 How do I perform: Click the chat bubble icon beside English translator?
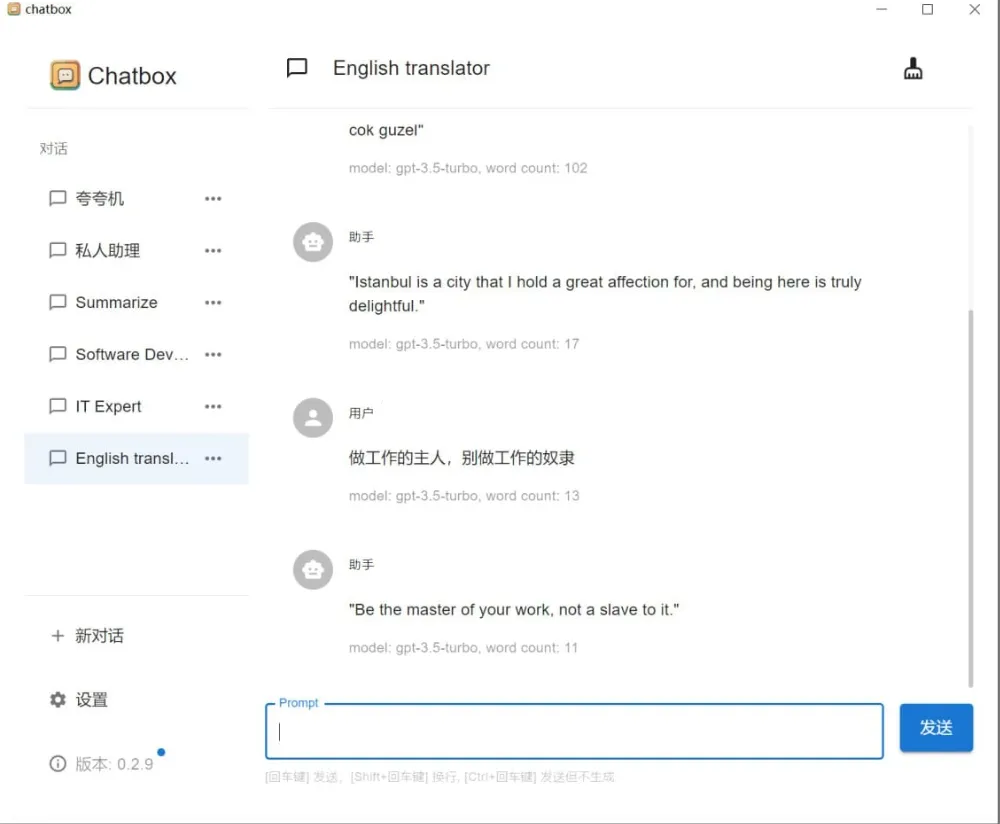[296, 68]
